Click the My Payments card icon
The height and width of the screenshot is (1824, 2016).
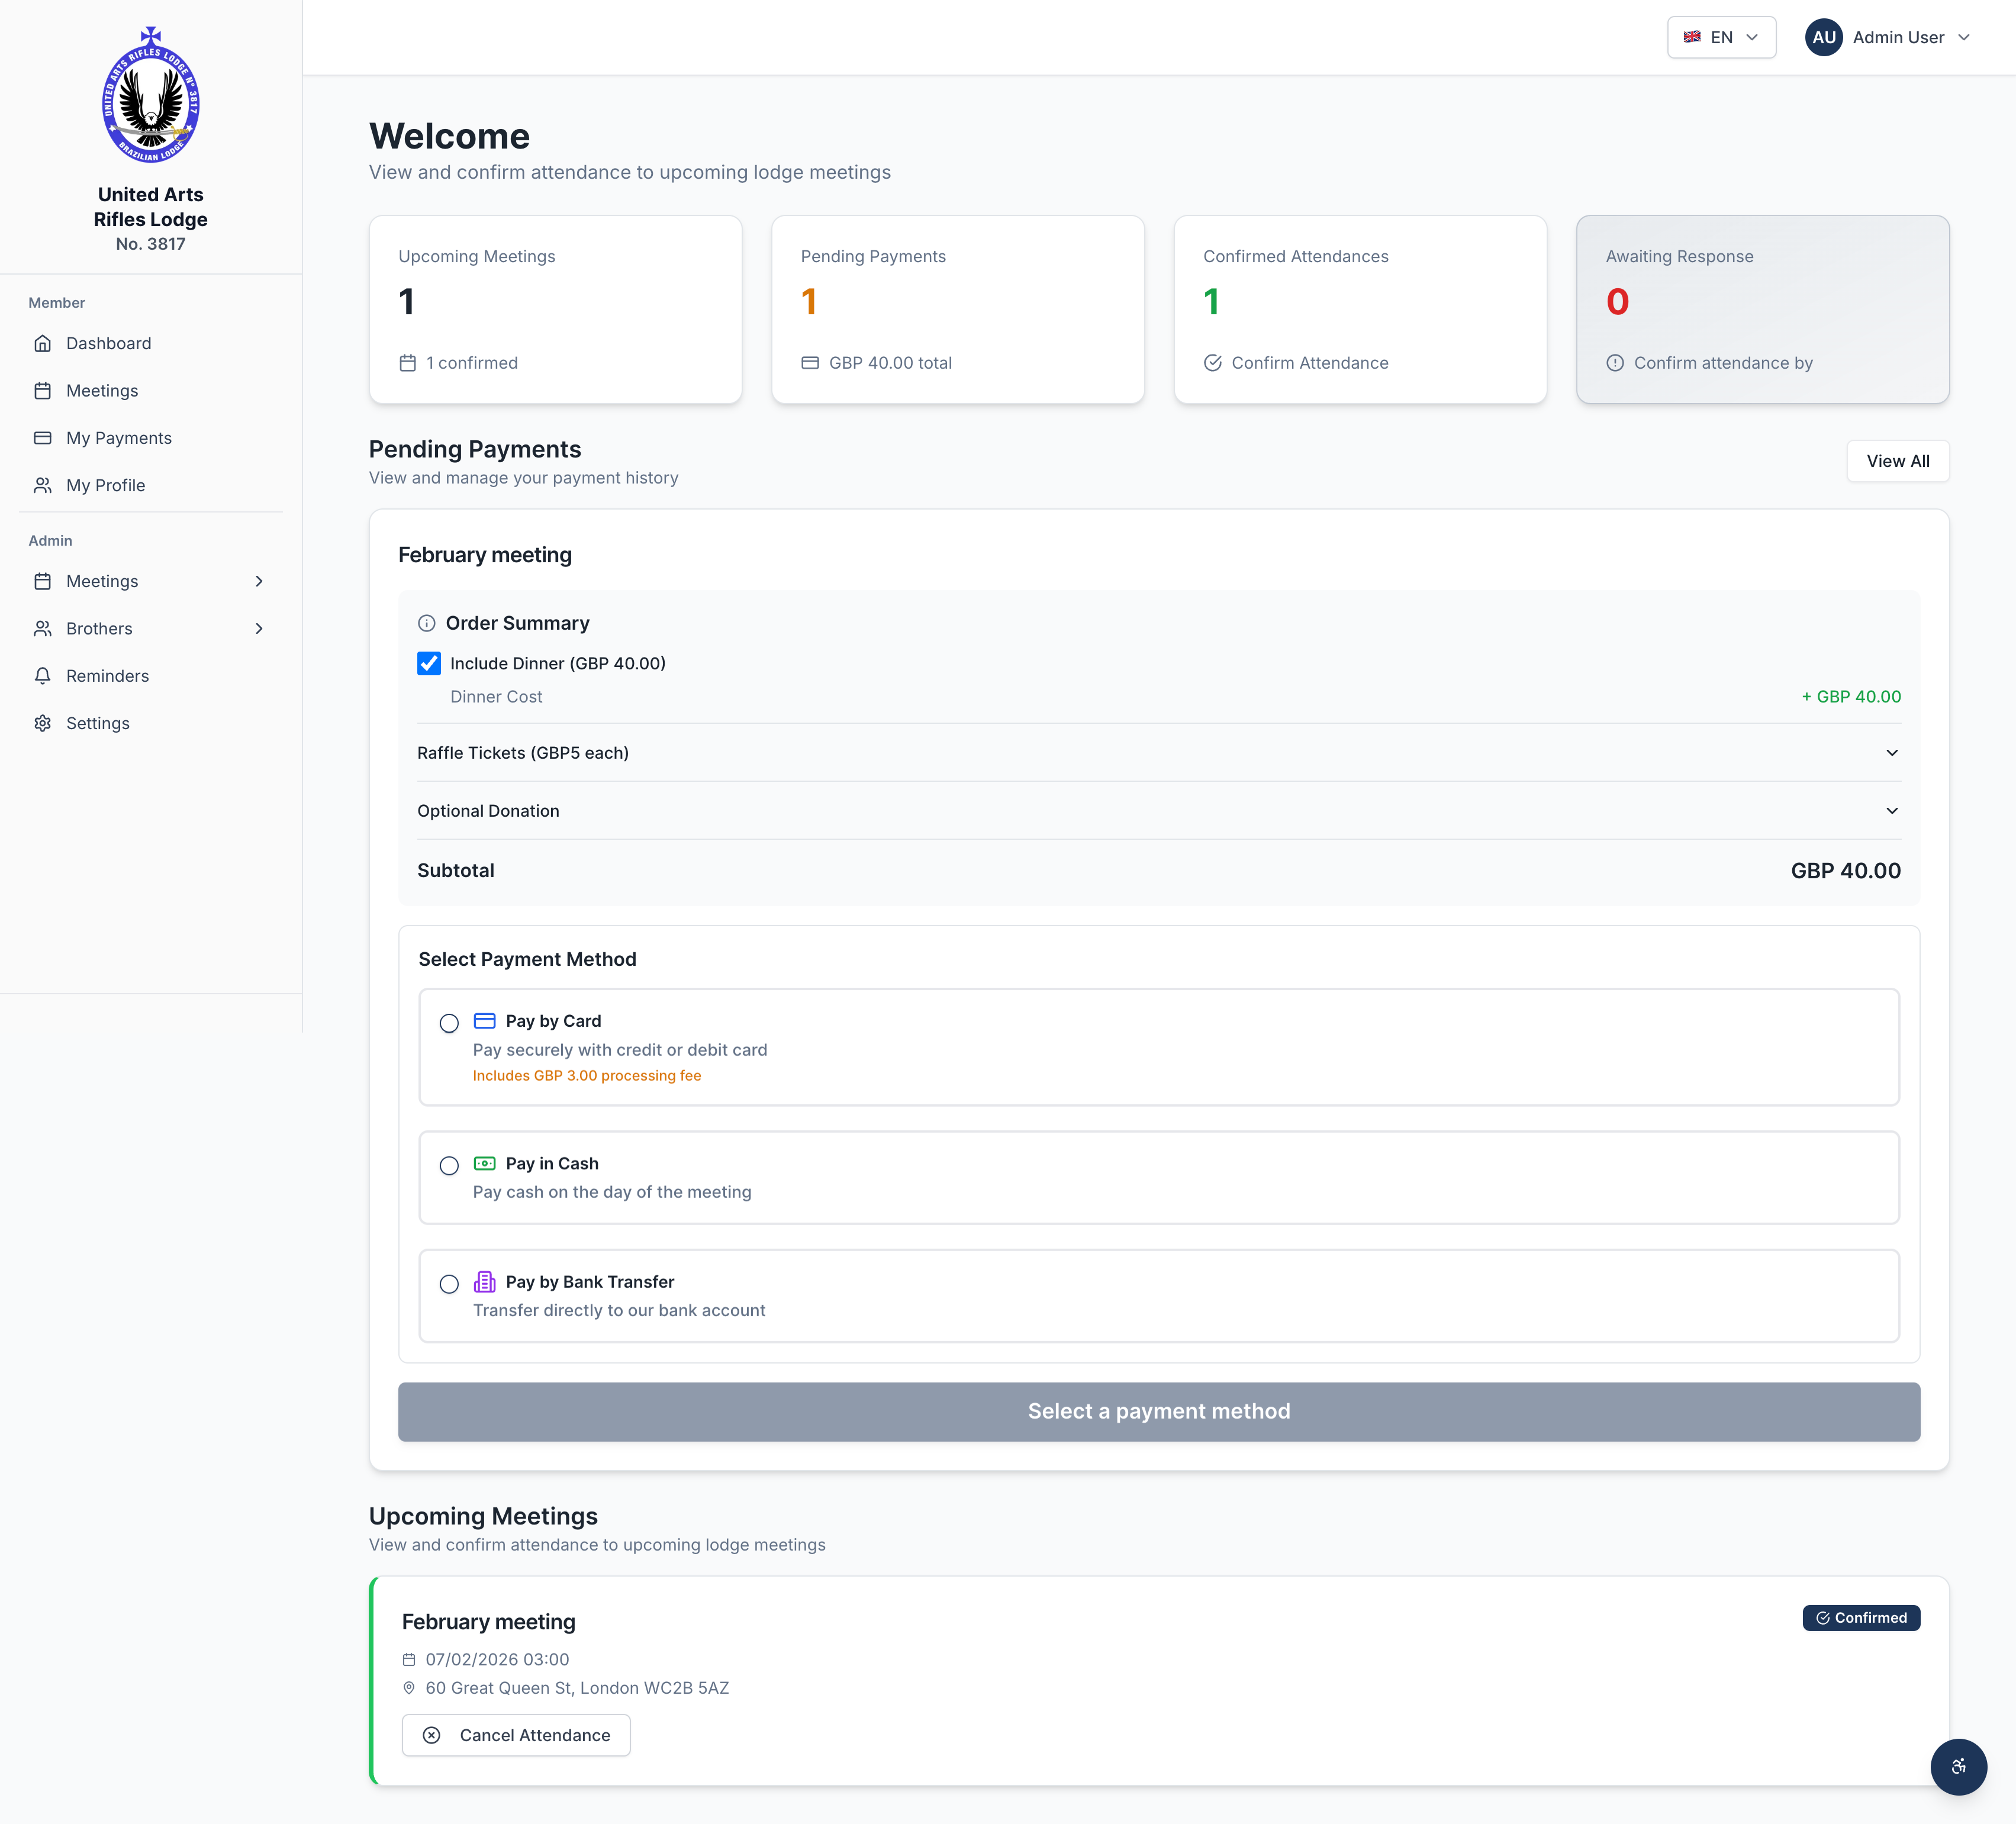tap(42, 438)
